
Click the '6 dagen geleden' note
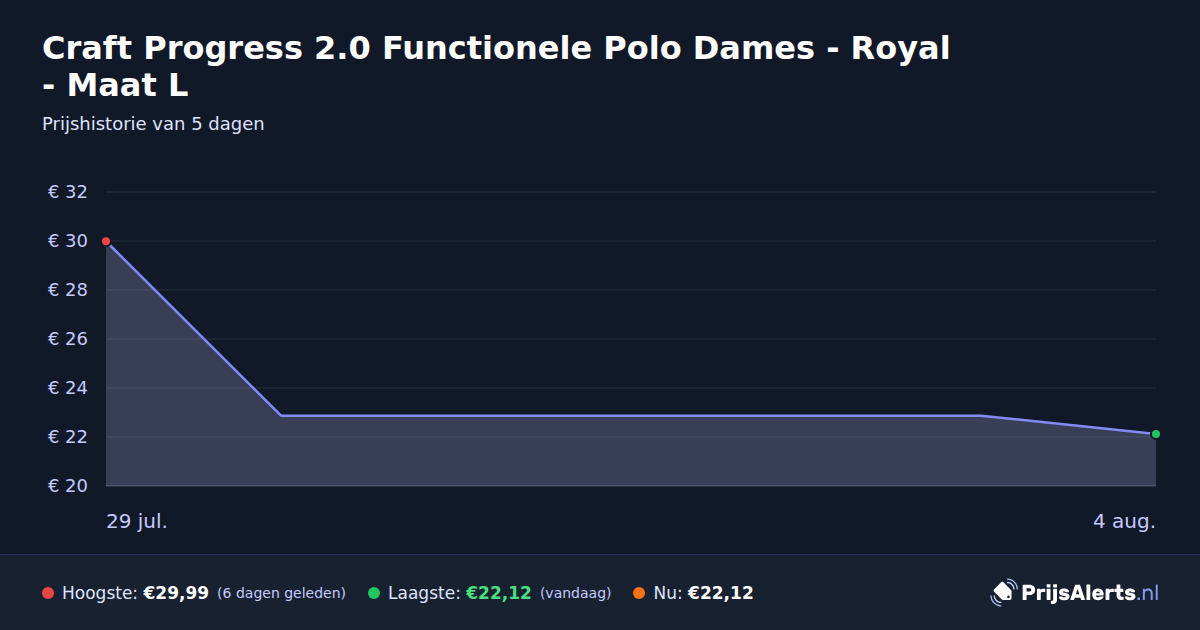pos(281,593)
